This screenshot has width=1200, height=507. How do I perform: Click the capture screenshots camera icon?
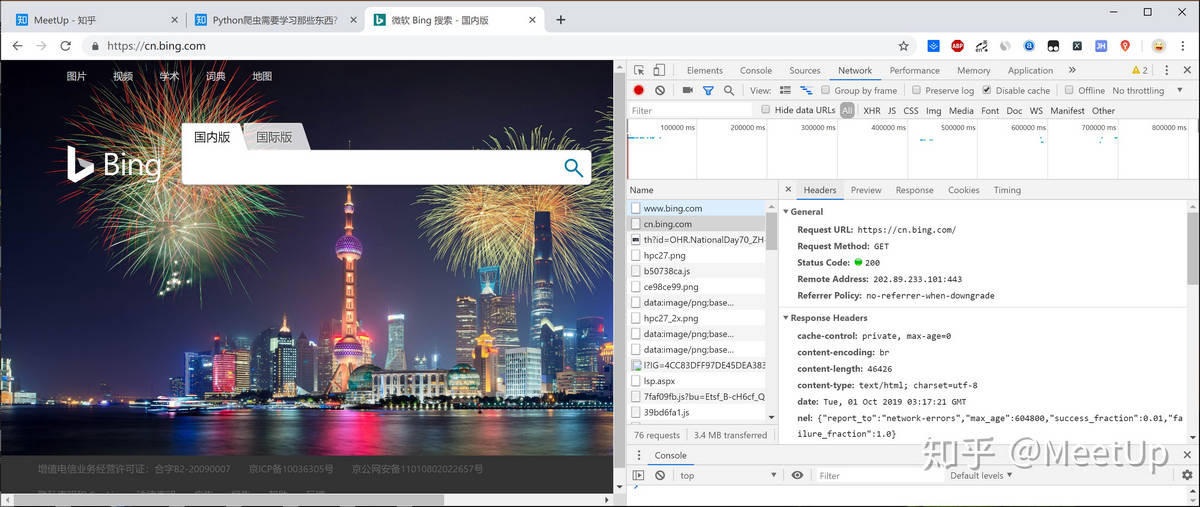(x=688, y=90)
